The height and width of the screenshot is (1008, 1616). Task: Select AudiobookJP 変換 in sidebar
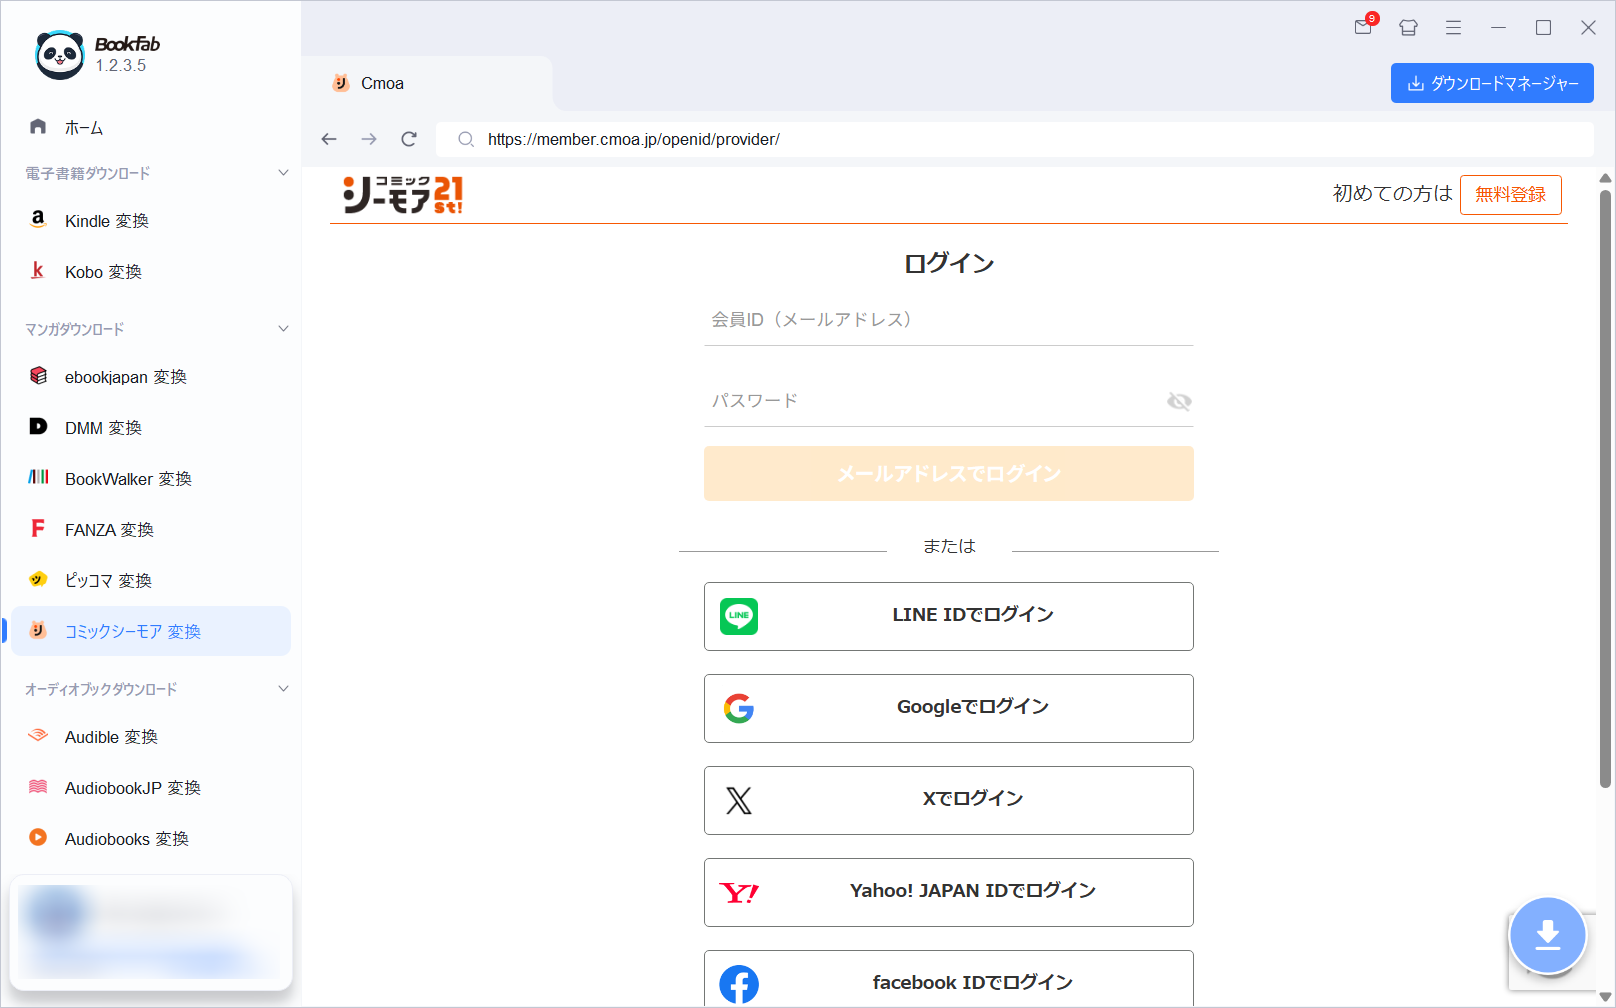pos(151,787)
